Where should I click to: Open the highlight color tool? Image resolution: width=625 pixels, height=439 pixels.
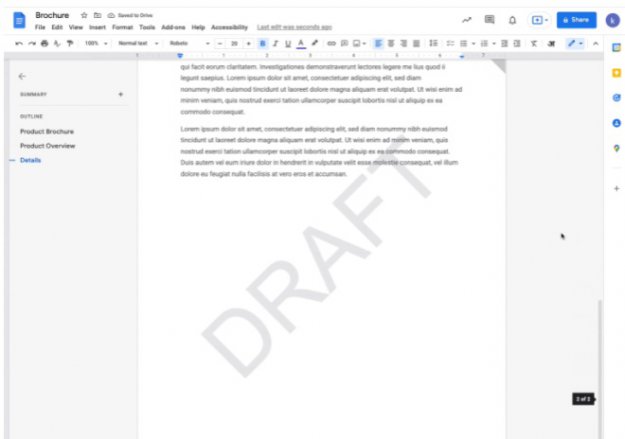[x=314, y=43]
